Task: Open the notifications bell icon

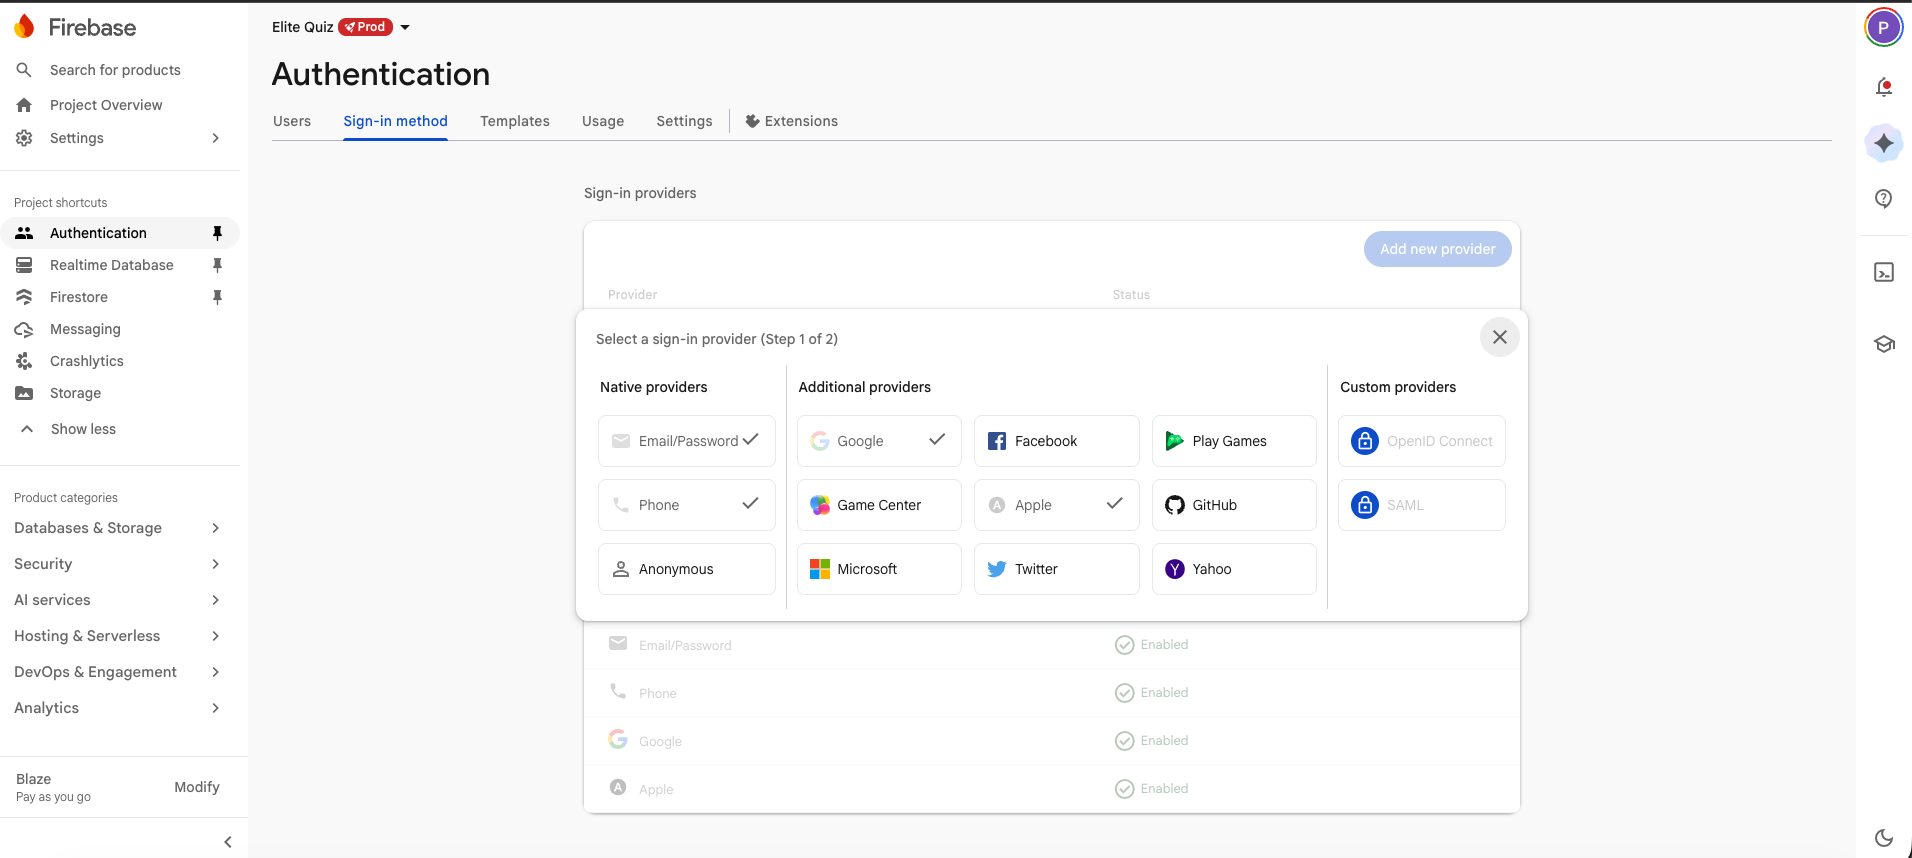Action: pyautogui.click(x=1884, y=87)
